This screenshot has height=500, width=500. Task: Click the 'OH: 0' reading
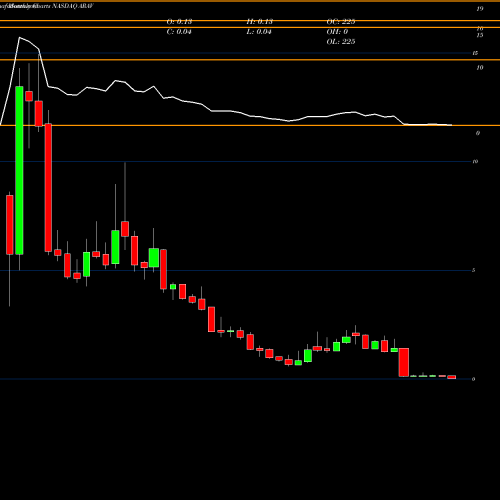pyautogui.click(x=337, y=32)
